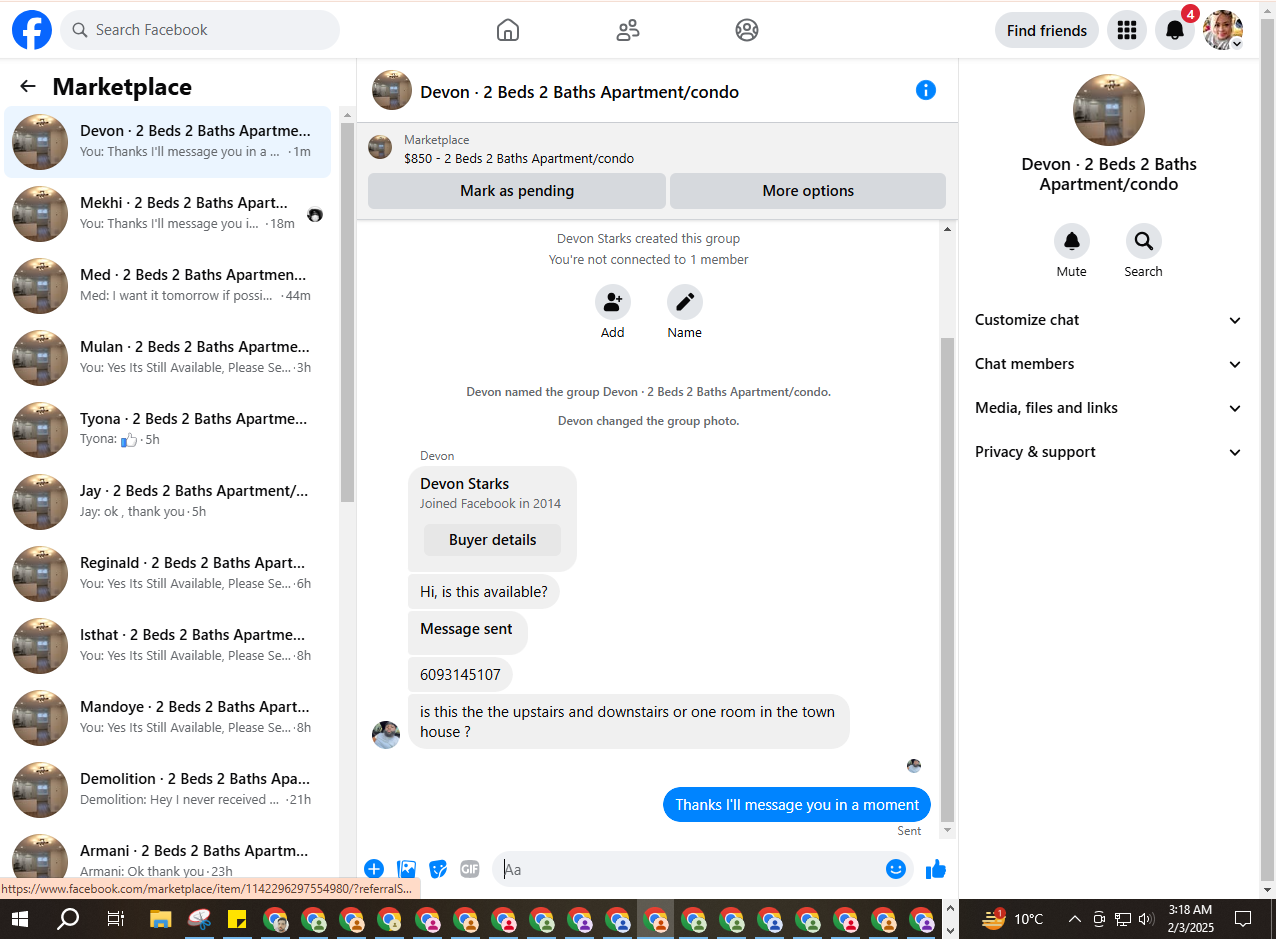The image size is (1276, 939).
Task: Open Buyer details
Action: [x=493, y=540]
